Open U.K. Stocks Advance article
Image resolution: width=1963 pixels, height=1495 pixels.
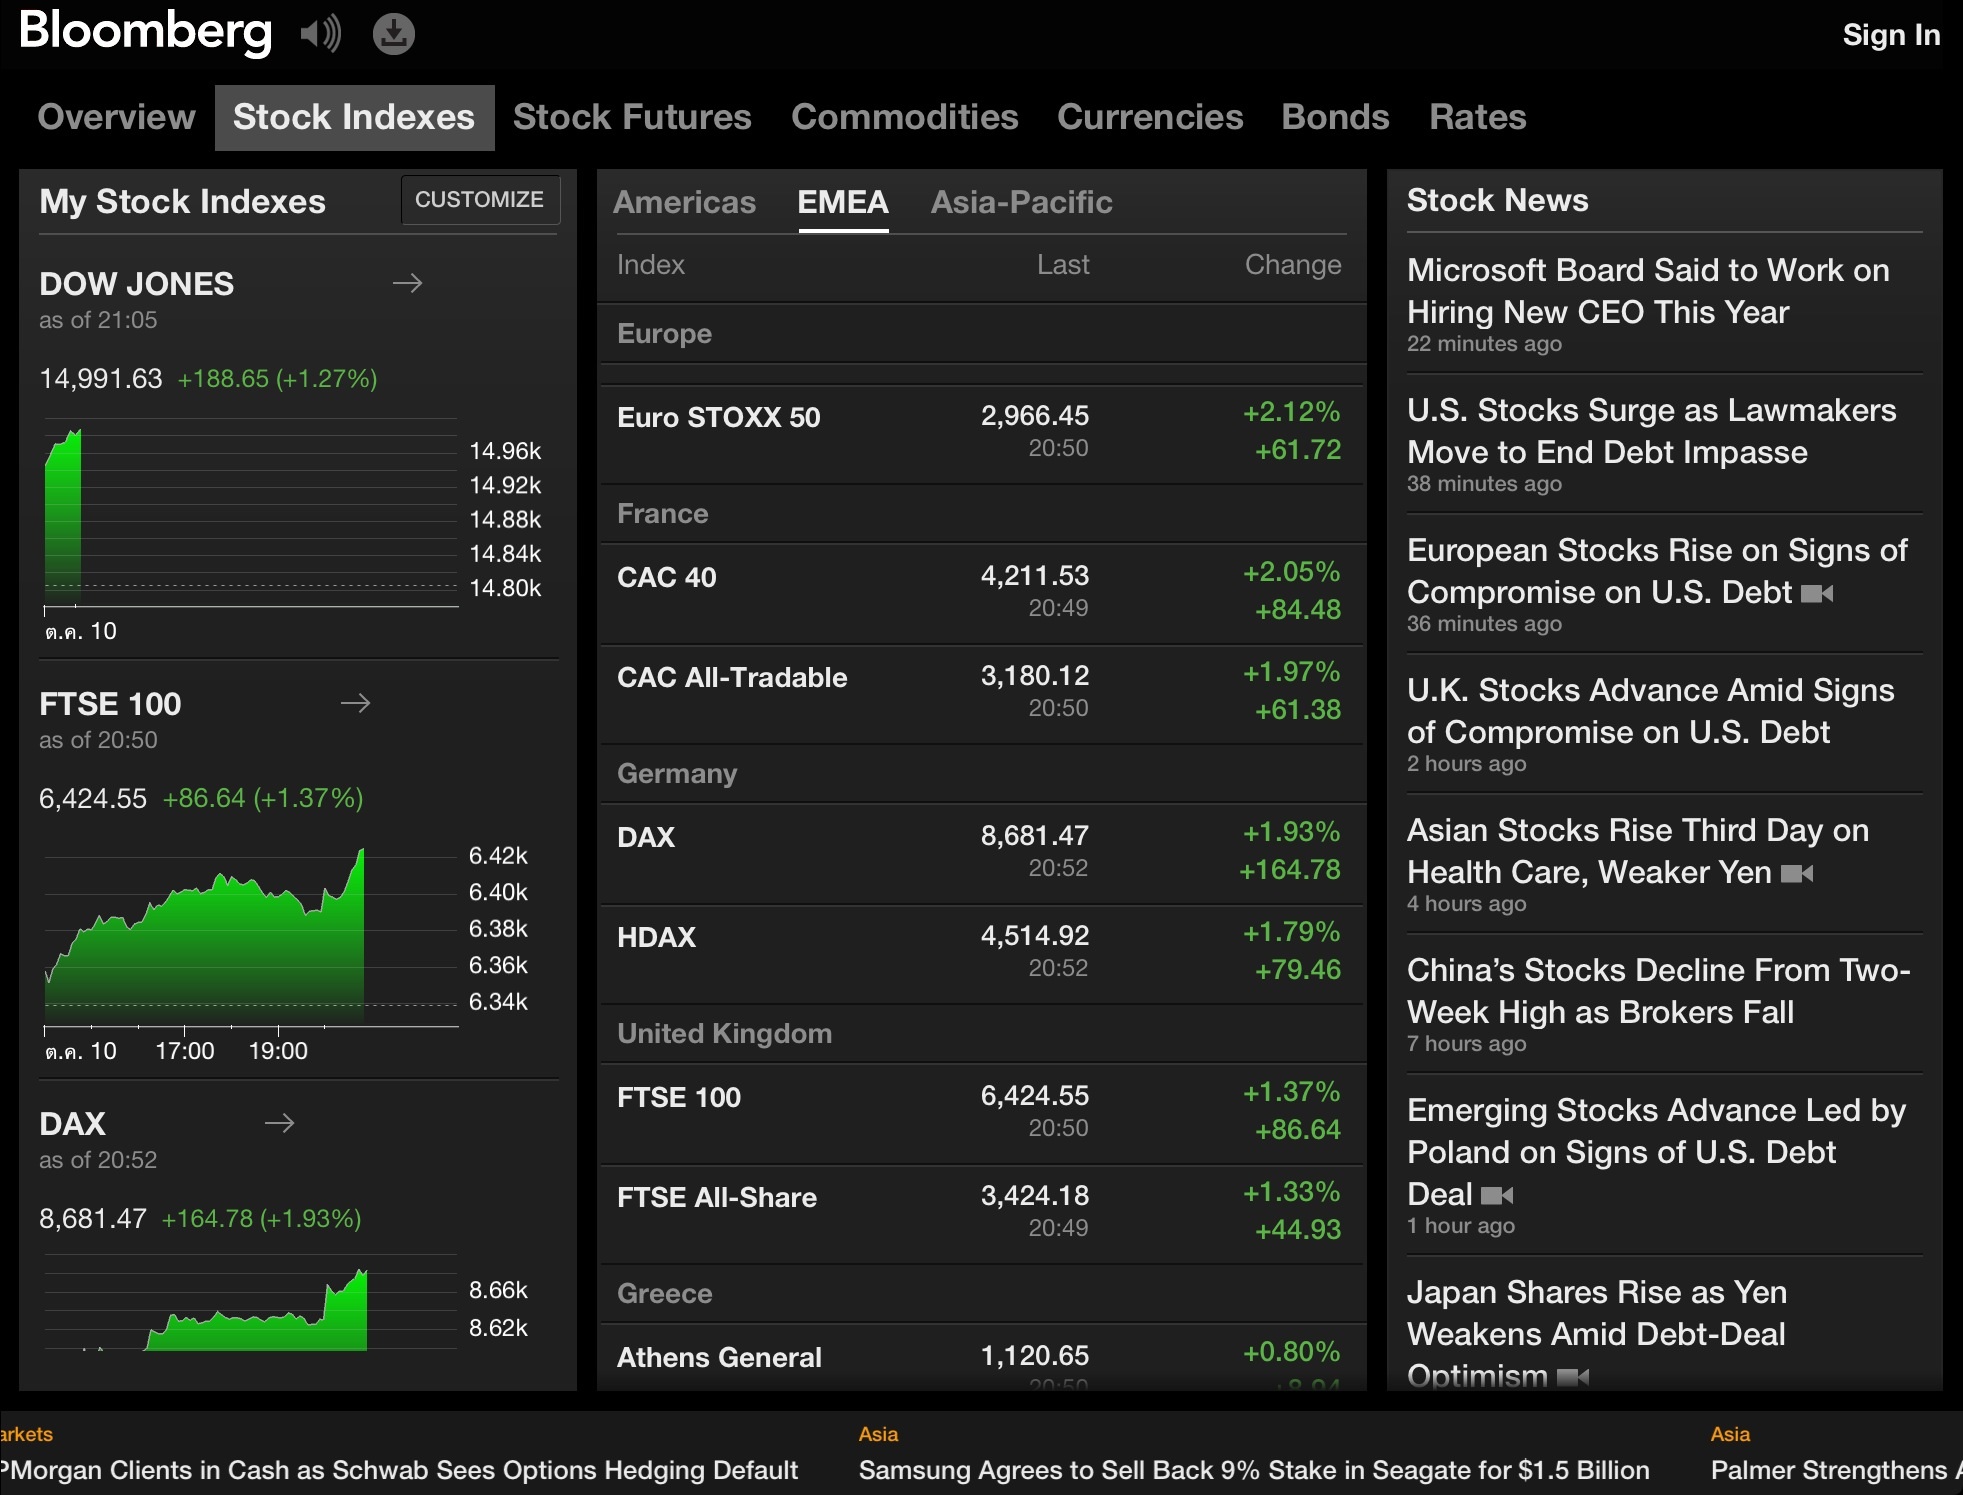pyautogui.click(x=1664, y=723)
